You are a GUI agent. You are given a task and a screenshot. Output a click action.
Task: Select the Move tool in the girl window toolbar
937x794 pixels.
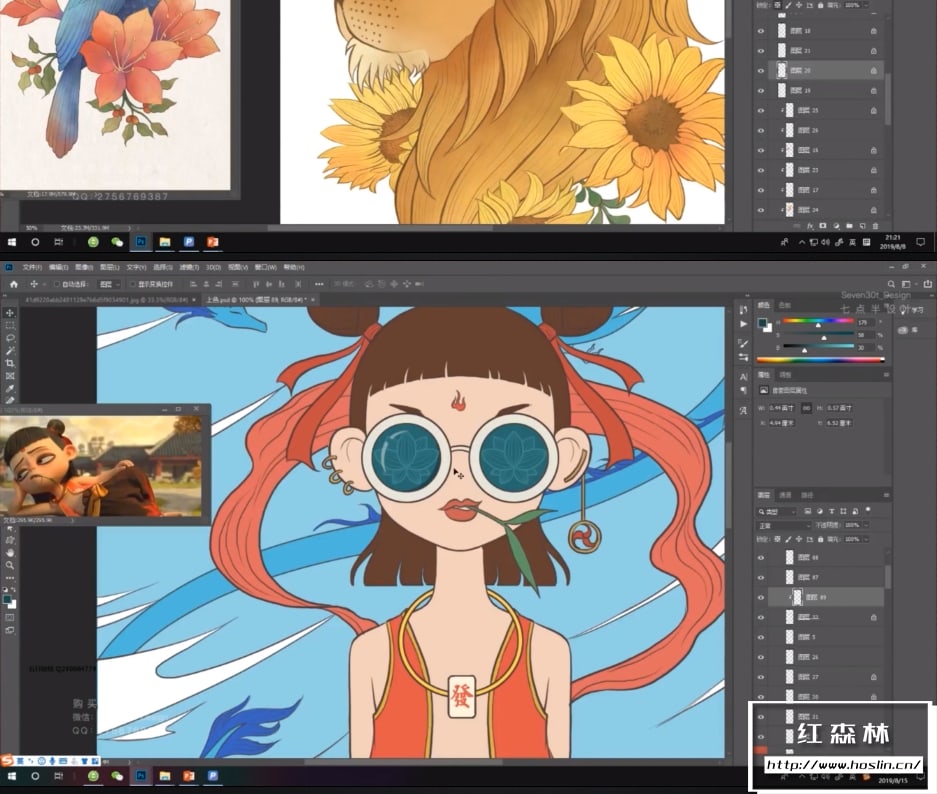10,312
